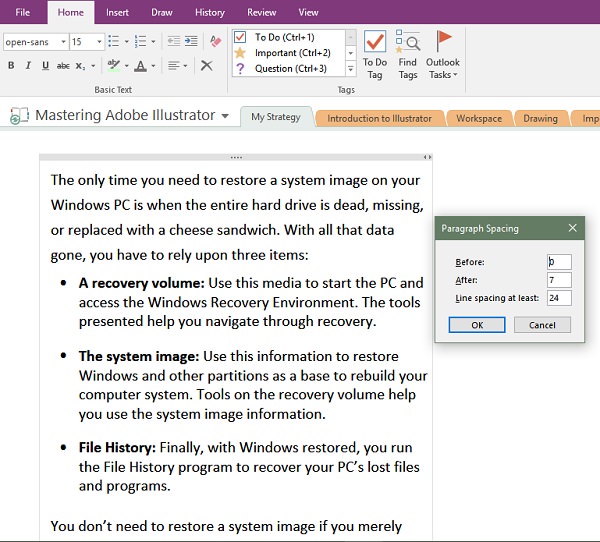Apply Important (Ctrl+2) tag
This screenshot has width=600, height=542.
289,53
